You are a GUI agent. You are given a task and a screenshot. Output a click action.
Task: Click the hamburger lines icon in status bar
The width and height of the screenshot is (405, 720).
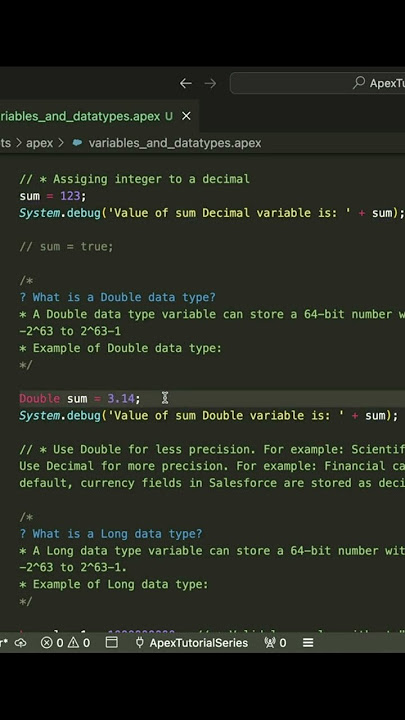click(x=308, y=642)
